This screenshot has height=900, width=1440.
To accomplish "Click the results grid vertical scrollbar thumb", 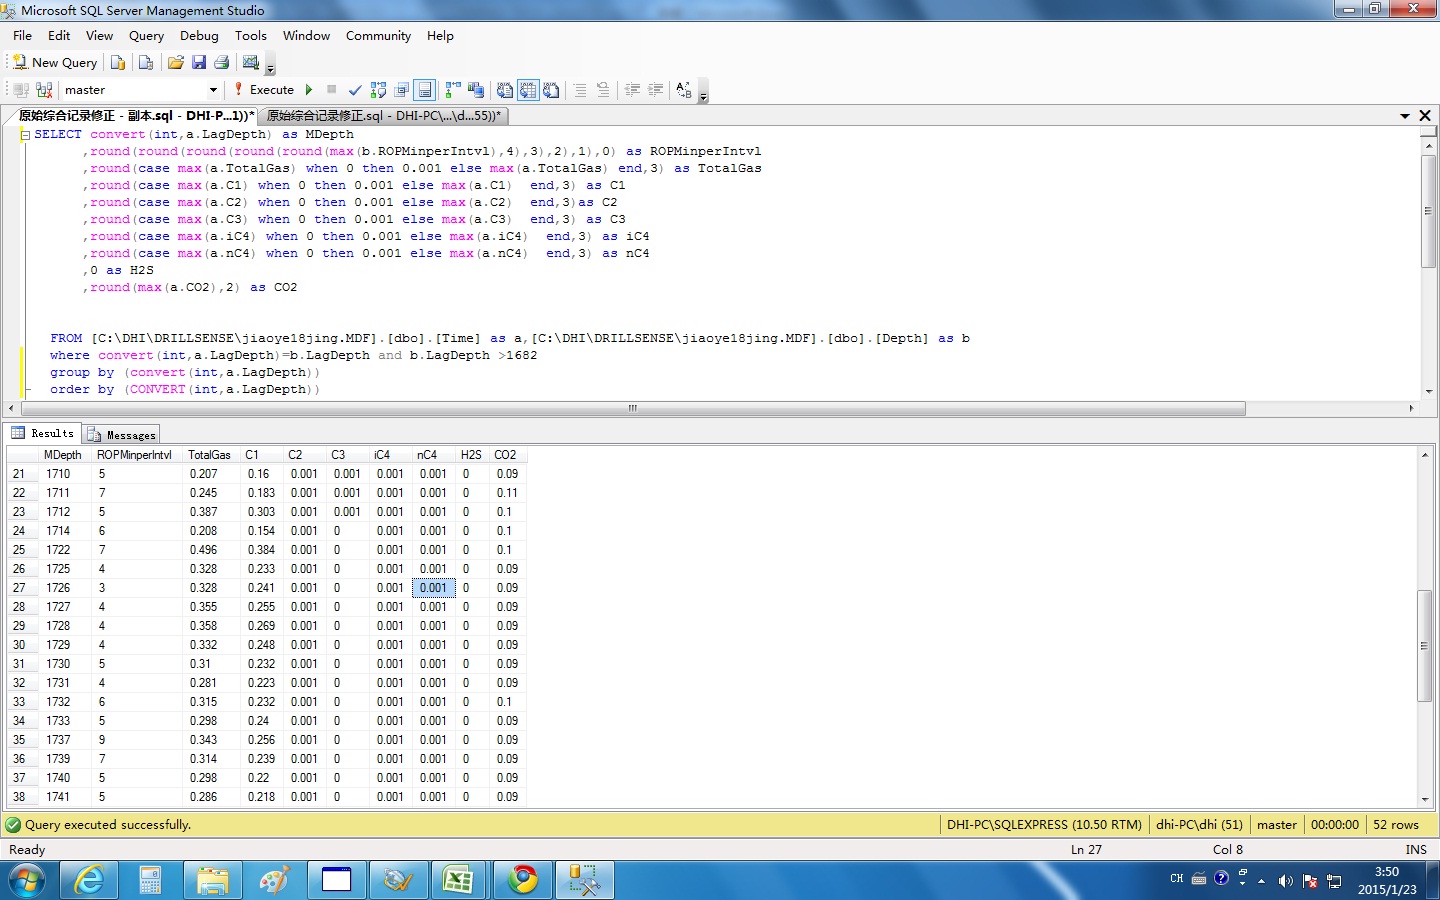I will (1425, 645).
